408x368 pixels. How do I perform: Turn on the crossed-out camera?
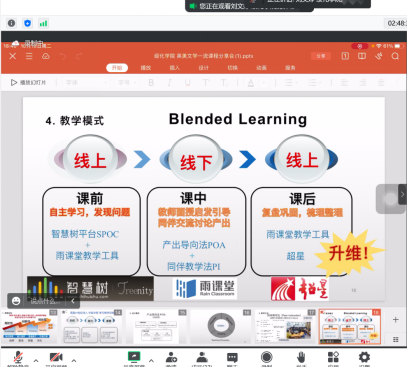[56, 358]
